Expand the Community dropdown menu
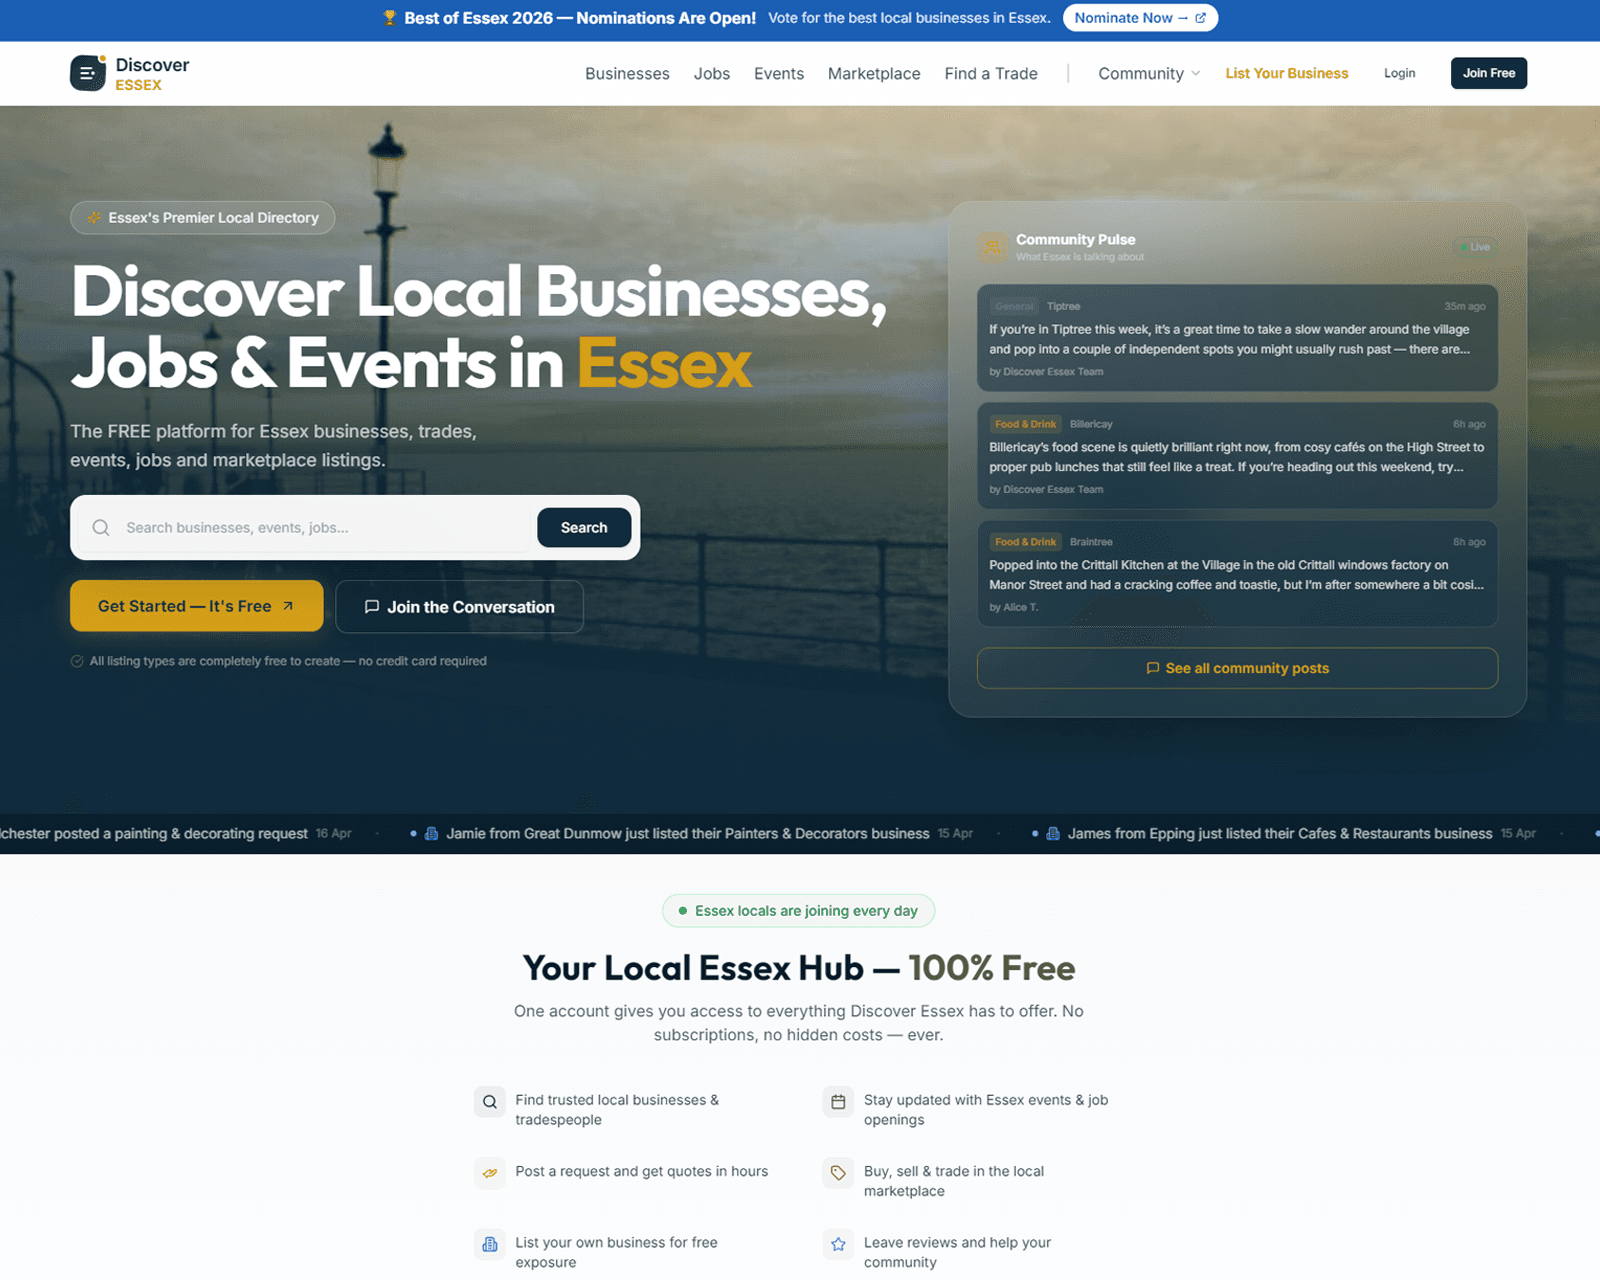The image size is (1600, 1280). coord(1148,73)
